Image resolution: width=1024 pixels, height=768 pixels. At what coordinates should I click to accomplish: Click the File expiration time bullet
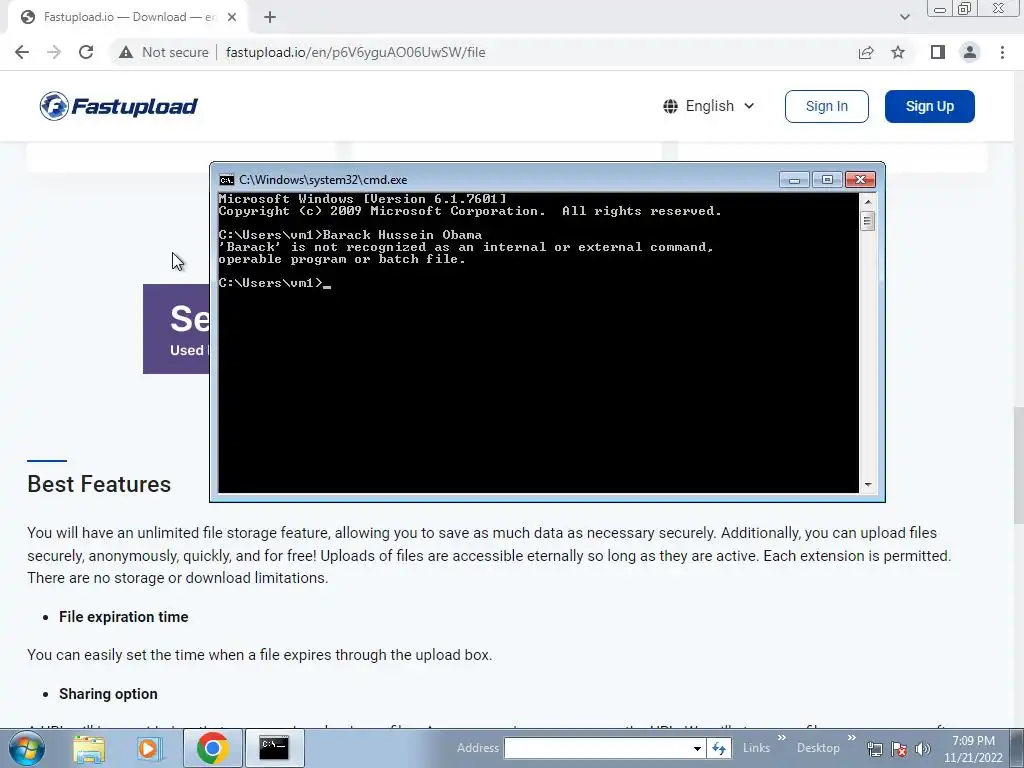(x=123, y=617)
